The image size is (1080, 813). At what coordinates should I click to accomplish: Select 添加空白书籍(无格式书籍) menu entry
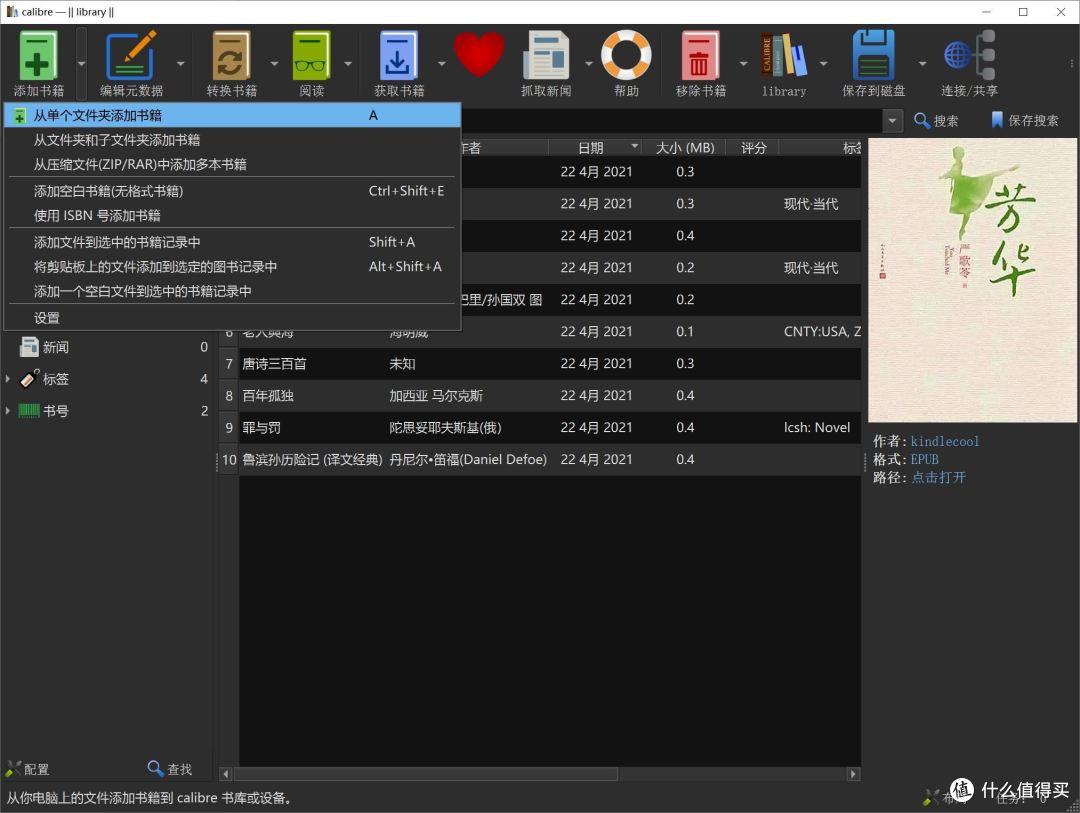click(x=232, y=191)
